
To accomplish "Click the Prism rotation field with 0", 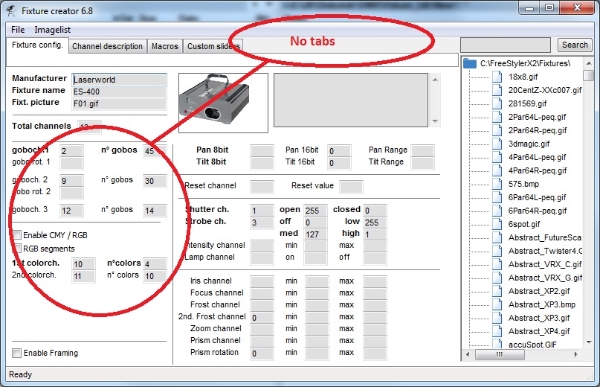I will tap(262, 353).
